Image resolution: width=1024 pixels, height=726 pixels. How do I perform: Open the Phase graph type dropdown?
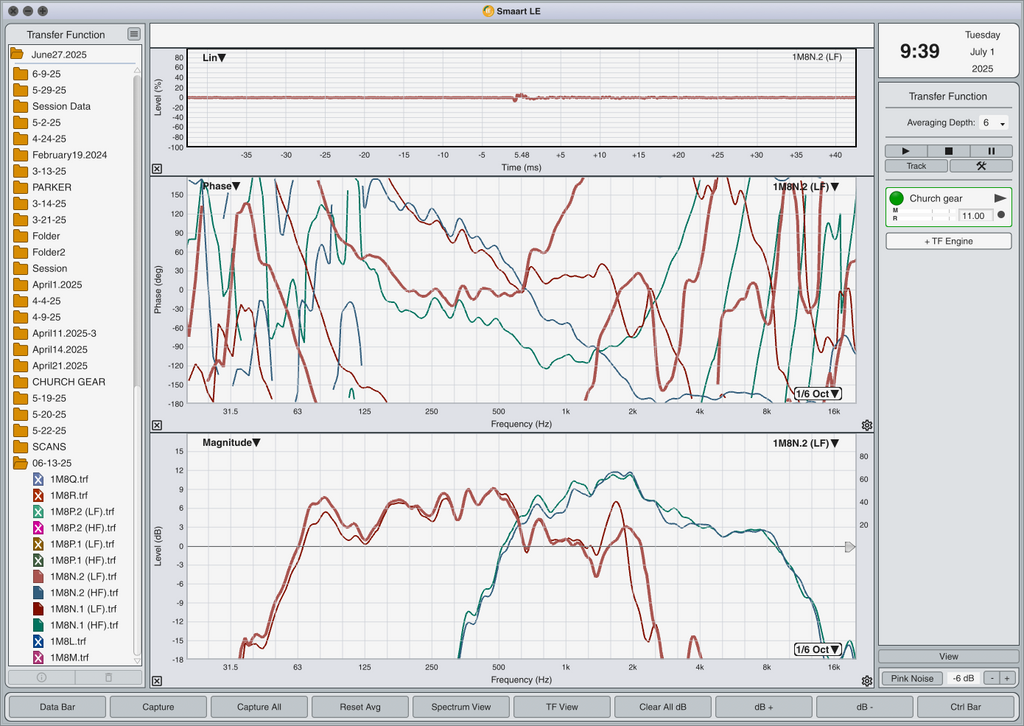(221, 186)
